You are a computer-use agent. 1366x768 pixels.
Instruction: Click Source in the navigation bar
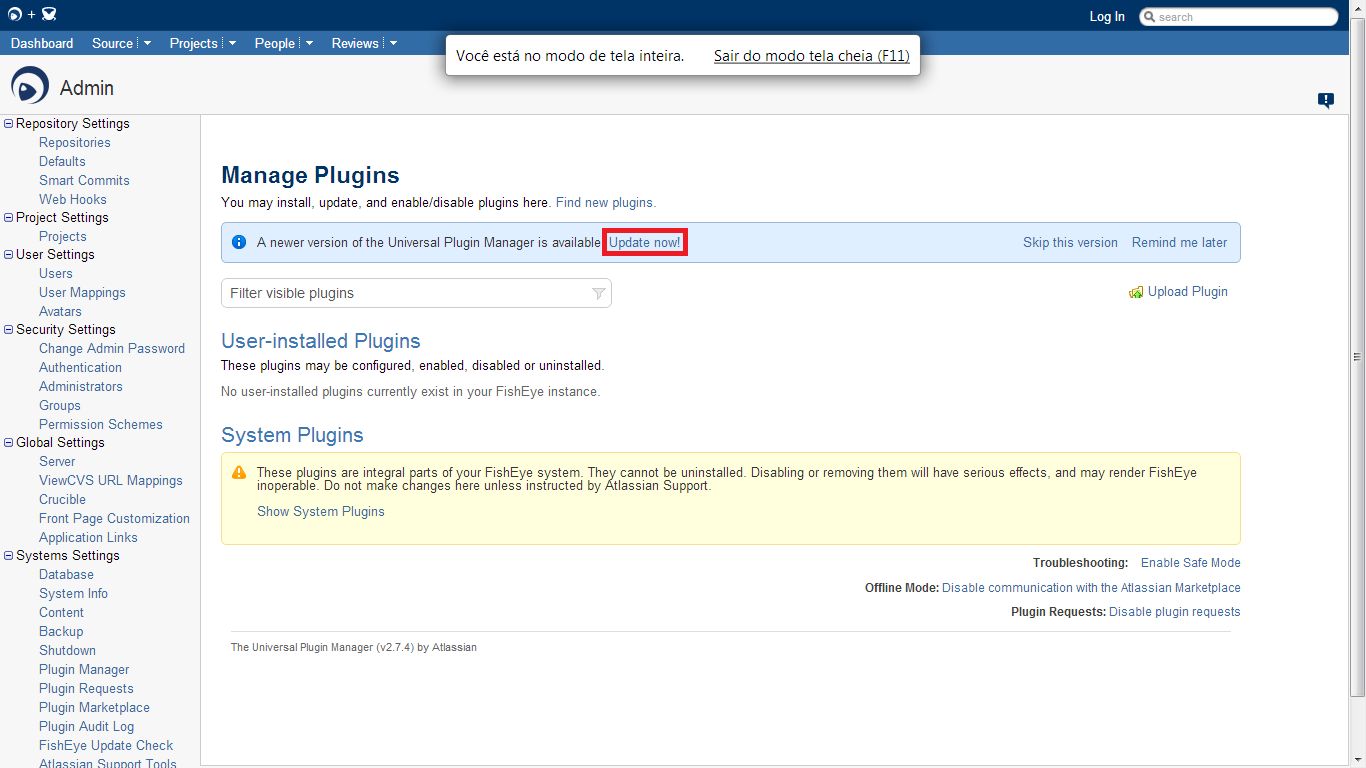tap(112, 43)
